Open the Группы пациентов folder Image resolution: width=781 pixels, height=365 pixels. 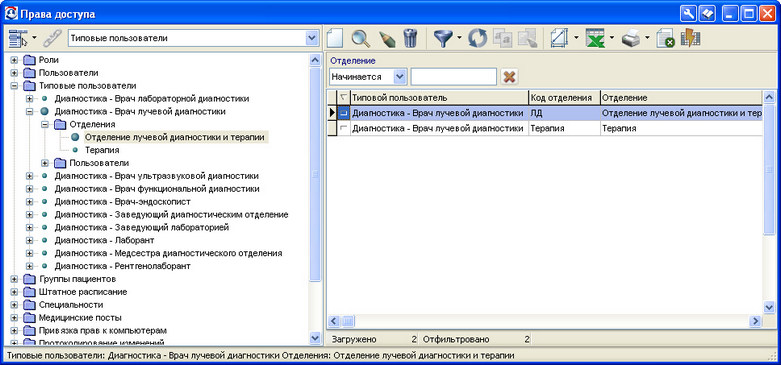77,279
